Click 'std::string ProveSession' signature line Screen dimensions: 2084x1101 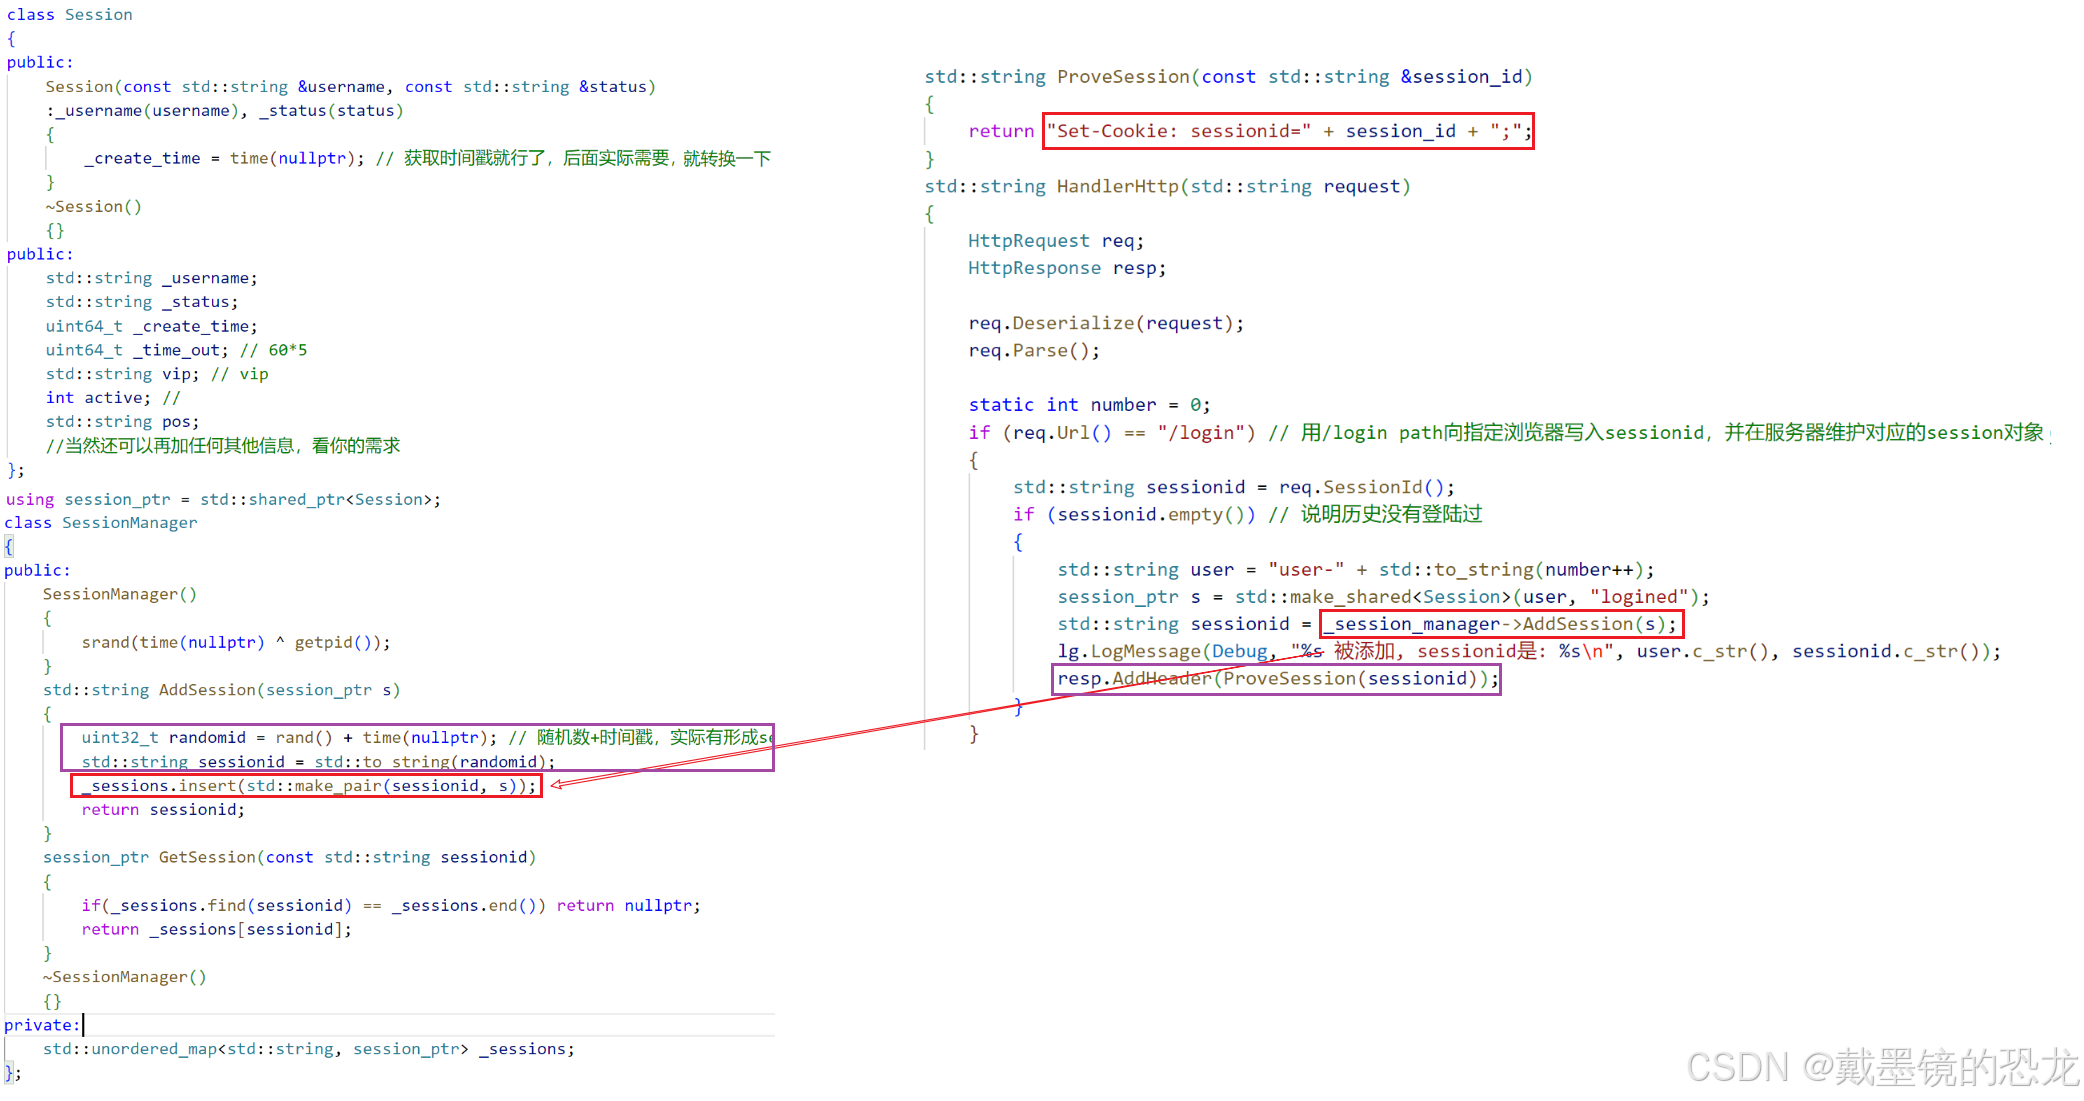[1228, 77]
